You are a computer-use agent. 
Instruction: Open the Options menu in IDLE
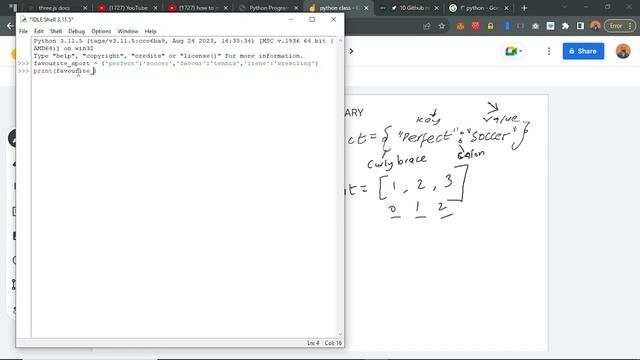coord(101,31)
